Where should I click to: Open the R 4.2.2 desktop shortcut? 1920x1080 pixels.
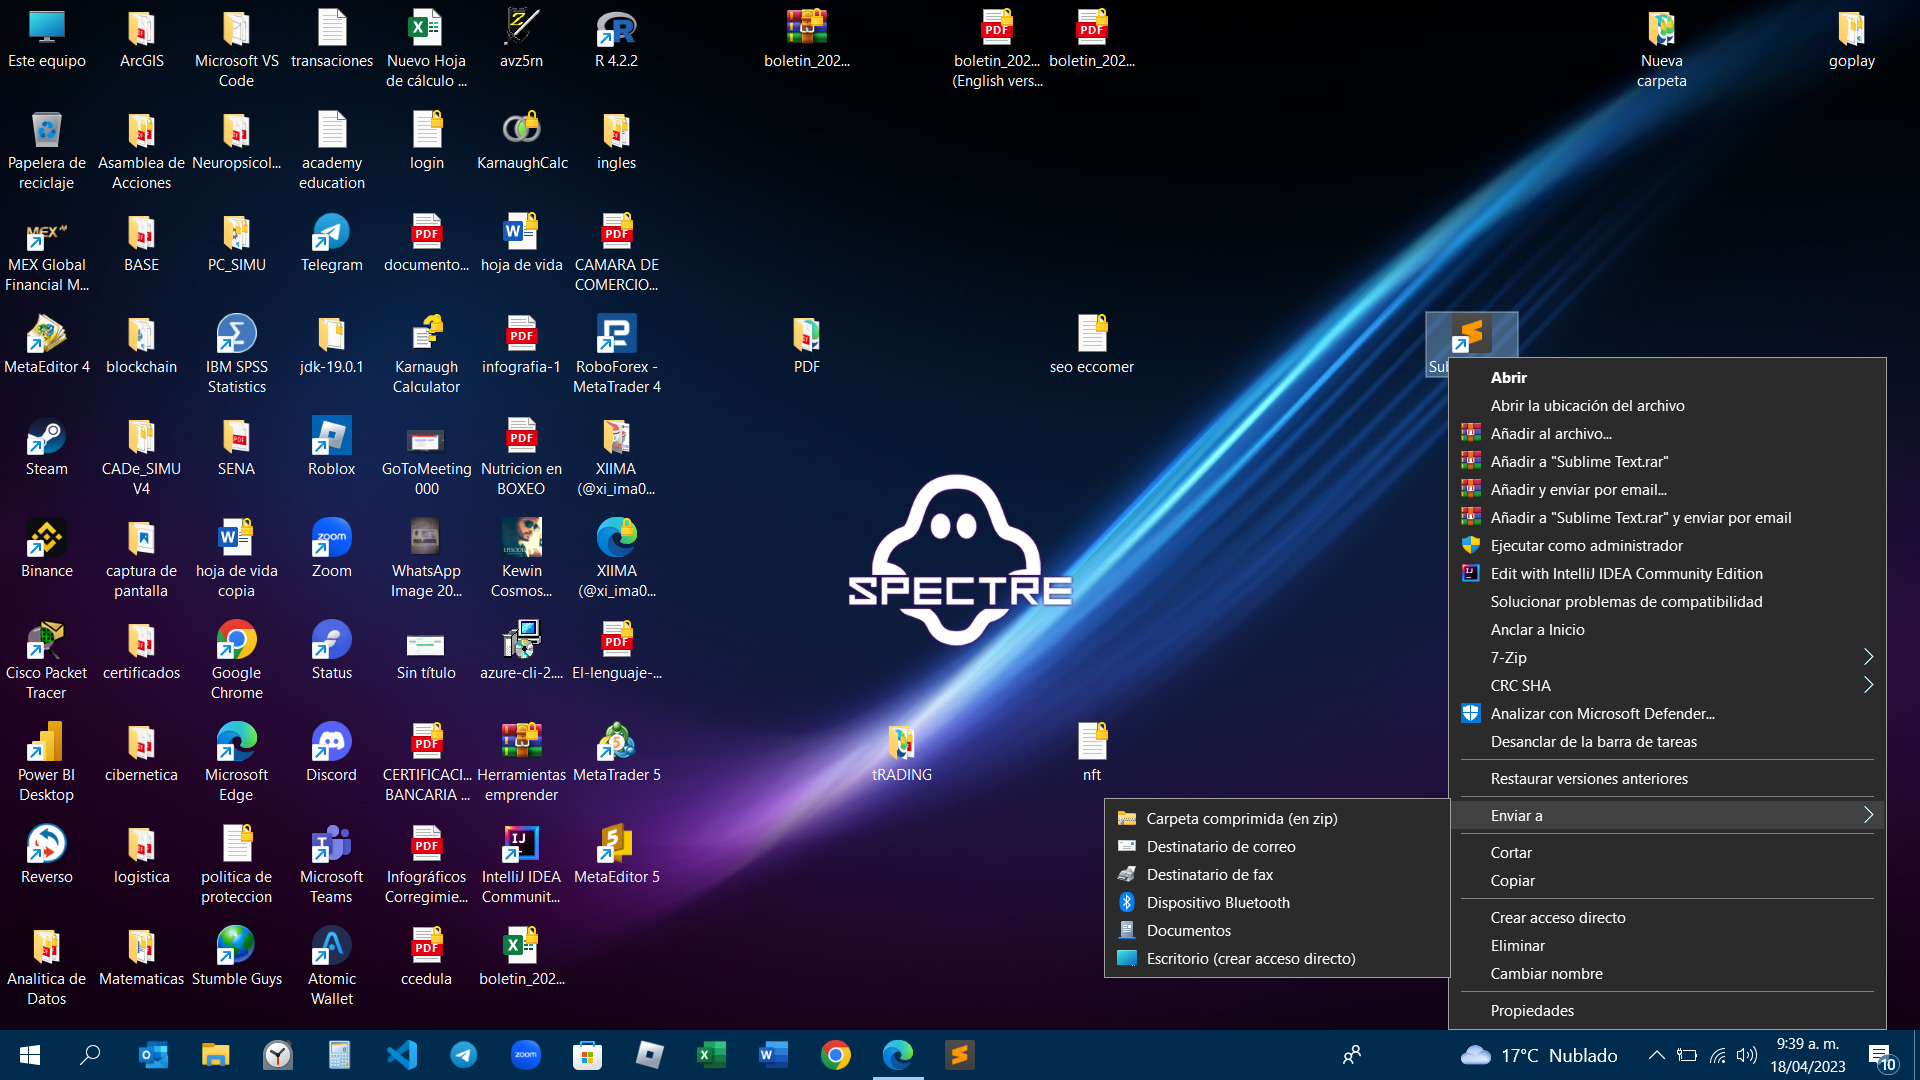coord(616,39)
